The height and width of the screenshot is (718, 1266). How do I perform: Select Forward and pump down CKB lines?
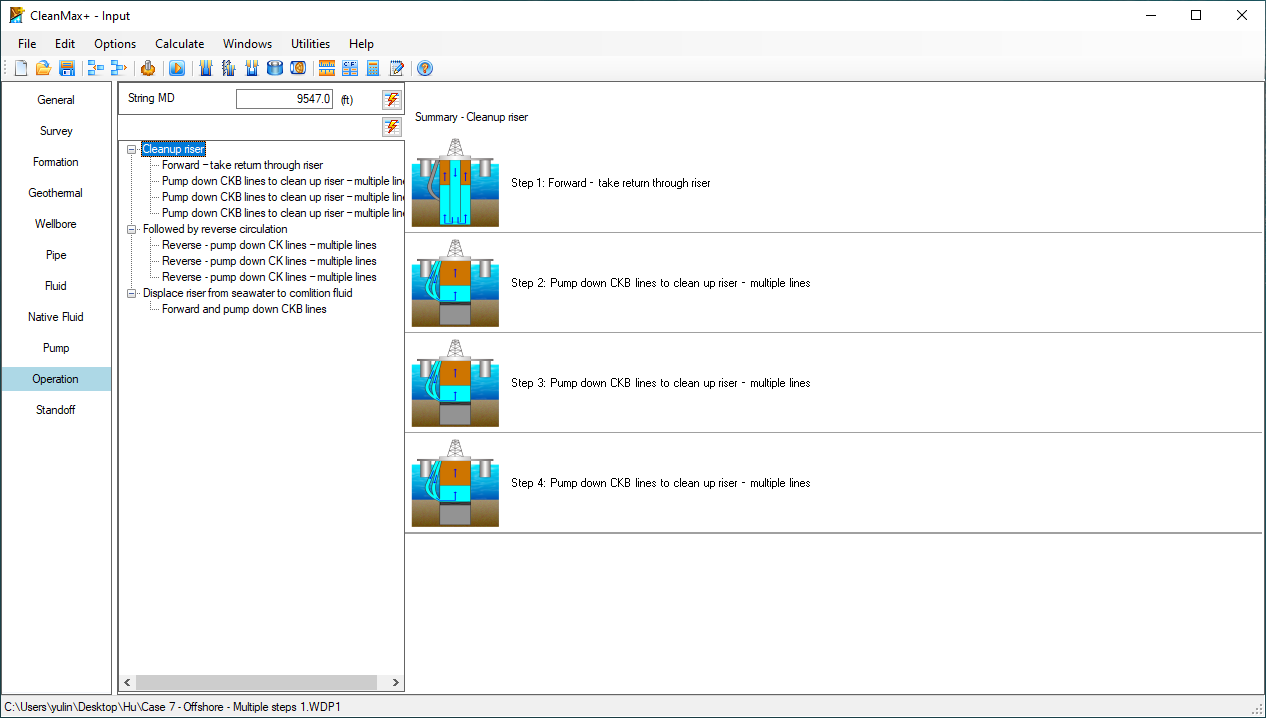(x=244, y=309)
